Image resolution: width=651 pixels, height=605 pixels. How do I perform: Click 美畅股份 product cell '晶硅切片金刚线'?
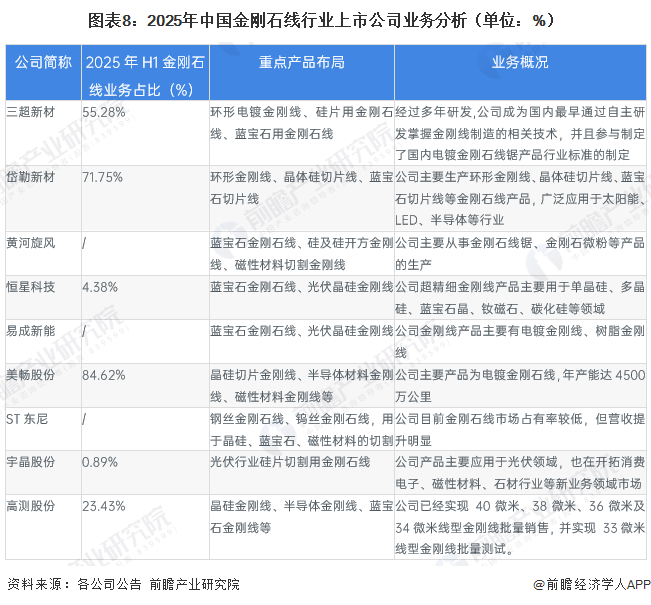click(253, 375)
